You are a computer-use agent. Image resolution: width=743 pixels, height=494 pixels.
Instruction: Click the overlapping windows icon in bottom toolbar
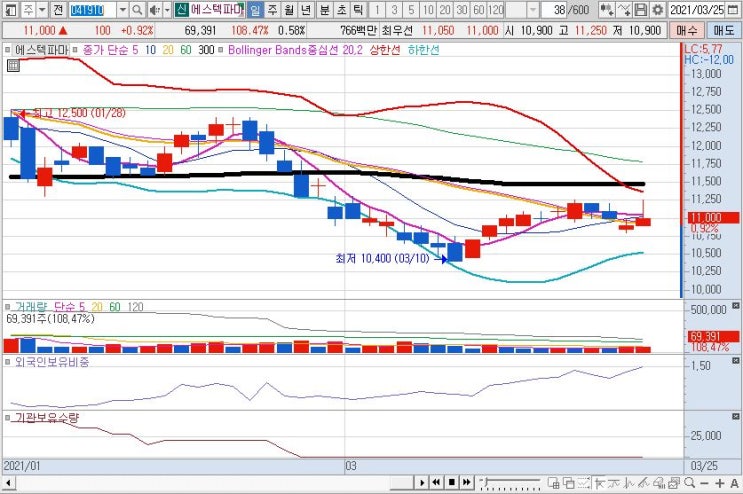[568, 483]
